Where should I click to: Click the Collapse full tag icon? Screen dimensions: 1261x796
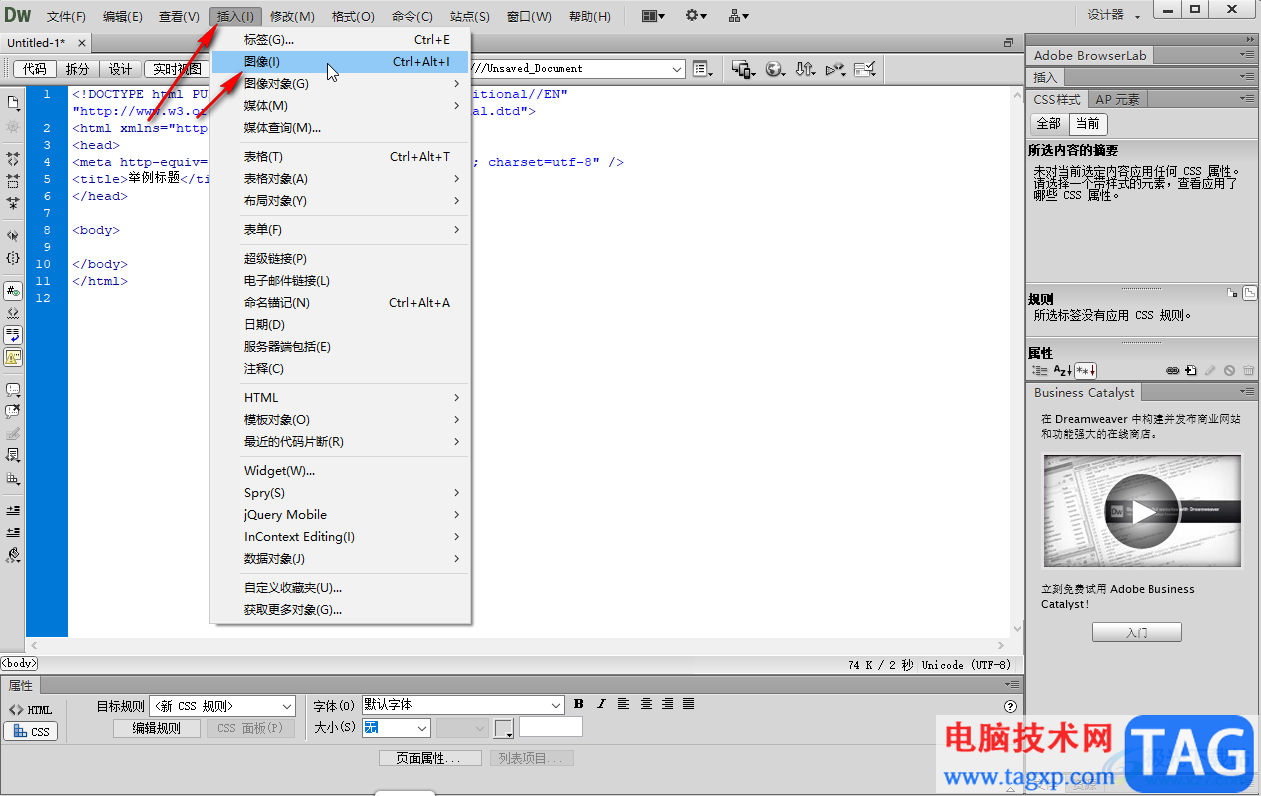13,158
